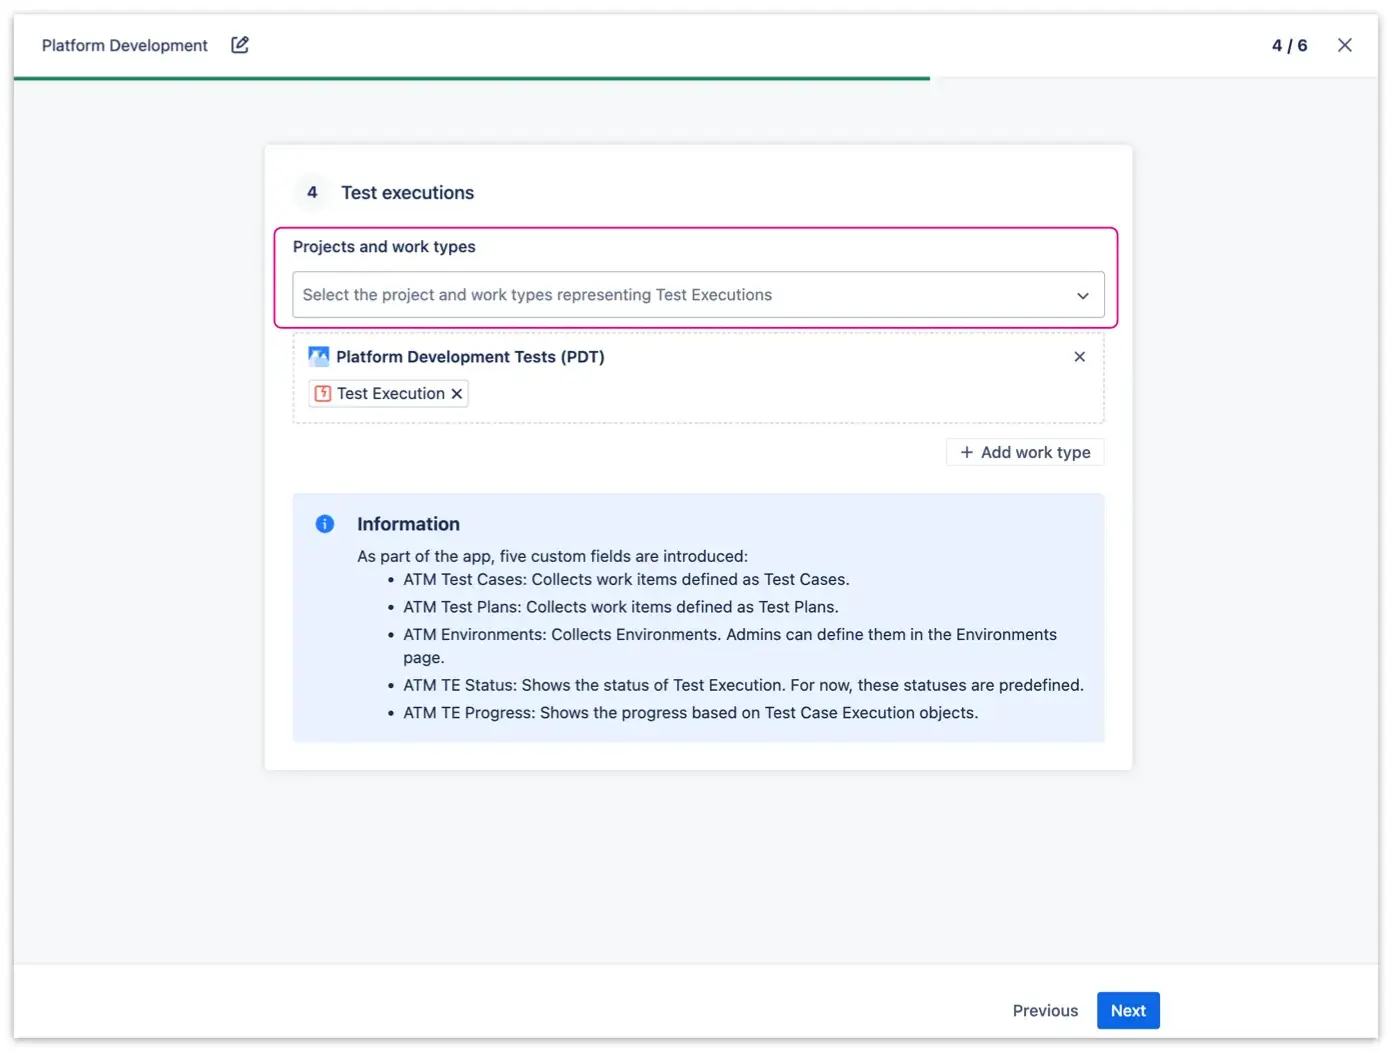Click the red Test Execution work type icon
The width and height of the screenshot is (1400, 1056).
323,393
